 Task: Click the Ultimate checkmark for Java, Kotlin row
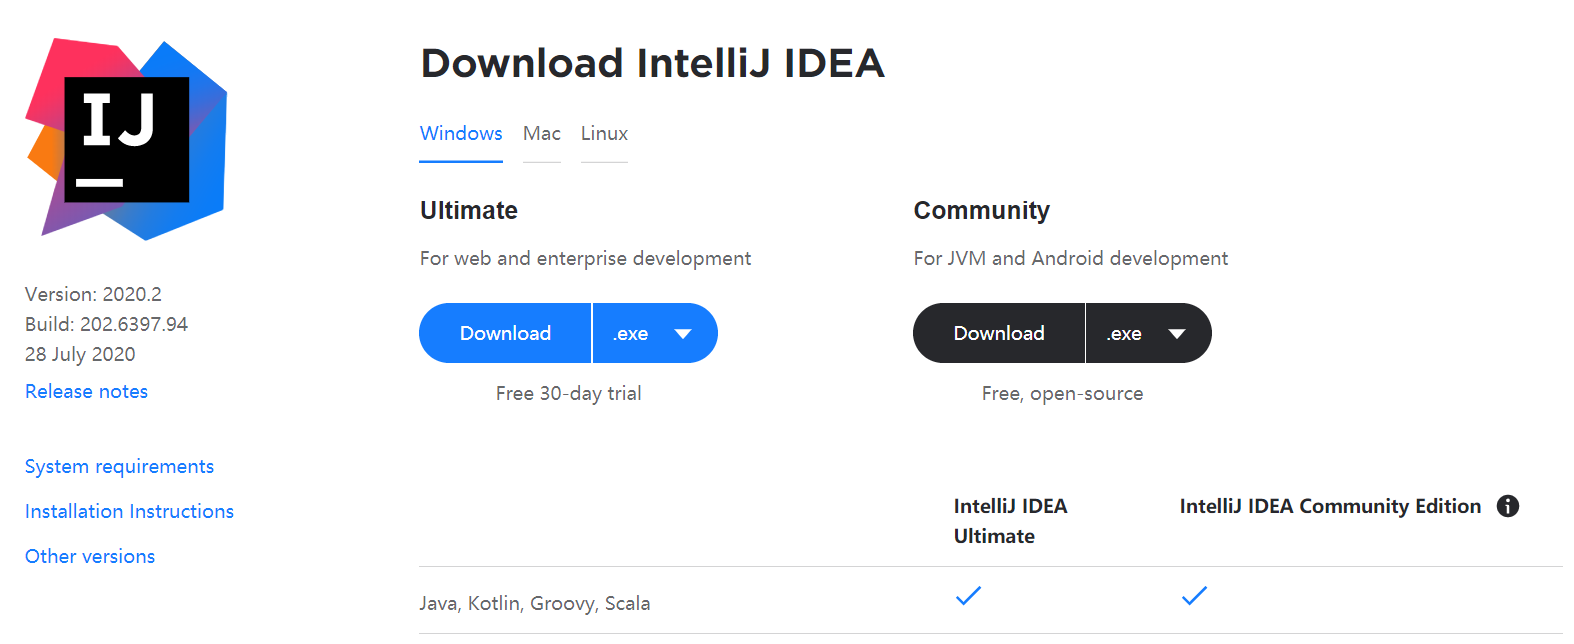[968, 596]
